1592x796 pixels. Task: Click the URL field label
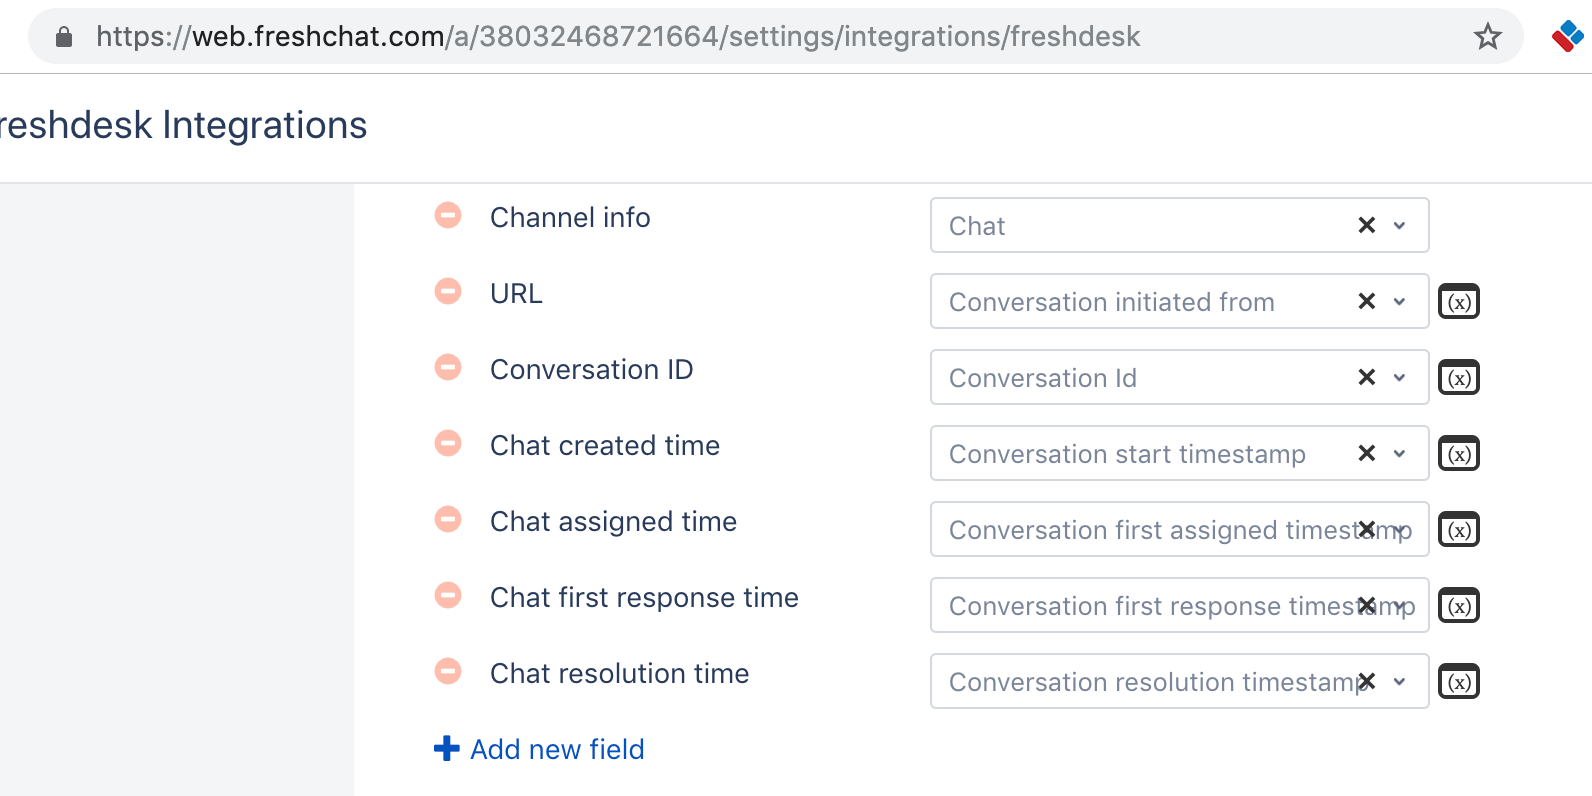(516, 293)
